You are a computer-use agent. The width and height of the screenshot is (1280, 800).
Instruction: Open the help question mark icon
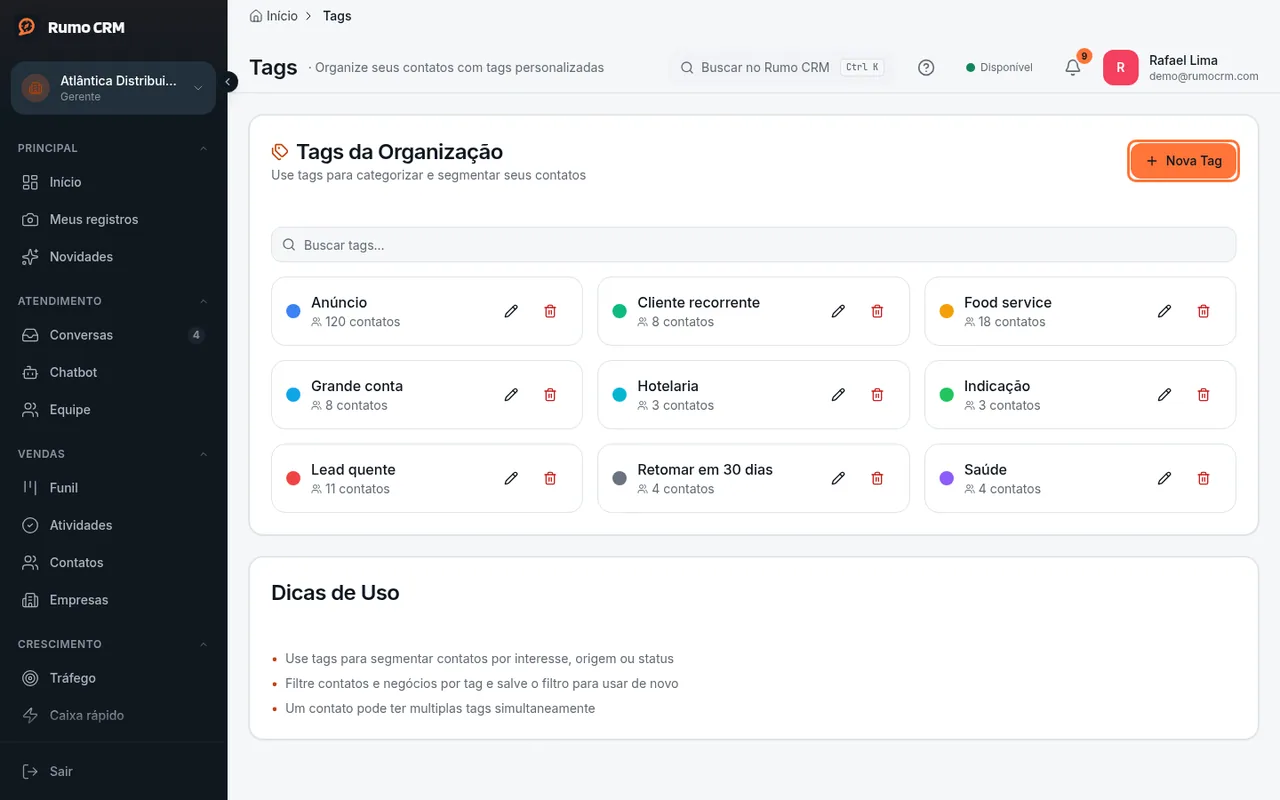926,68
